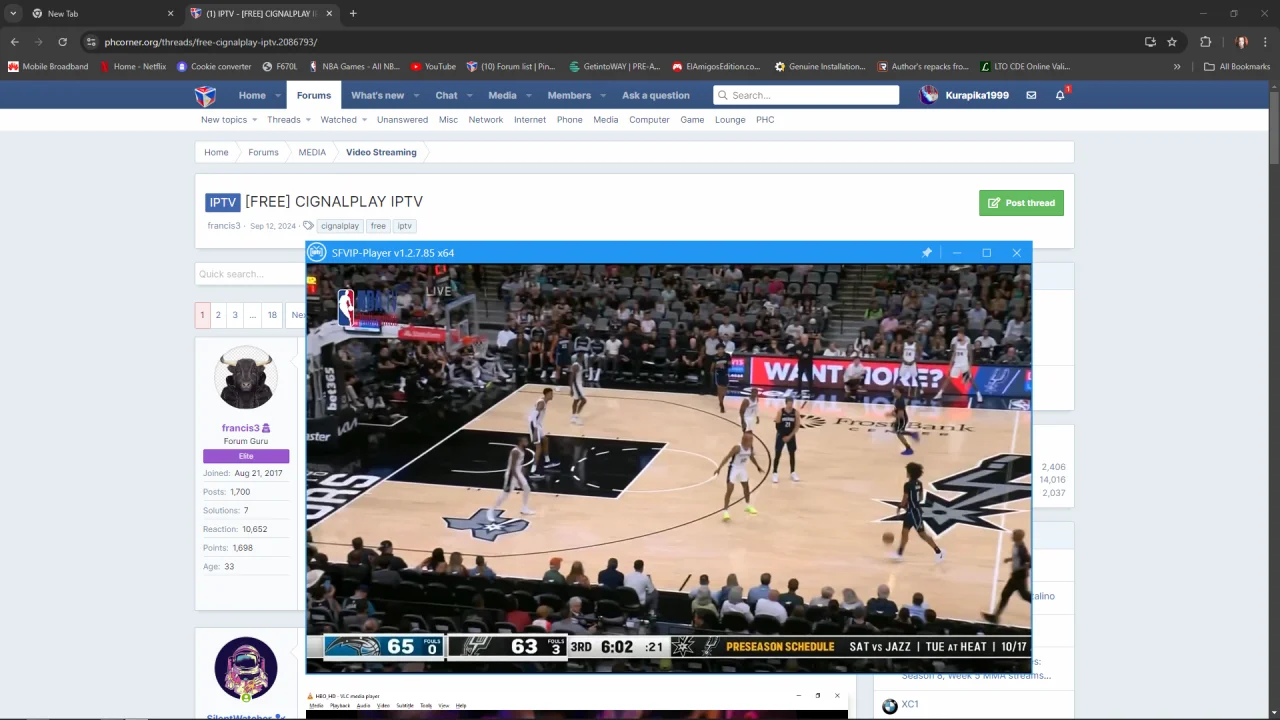
Task: Open the Cookie converter bookmark
Action: [x=214, y=66]
